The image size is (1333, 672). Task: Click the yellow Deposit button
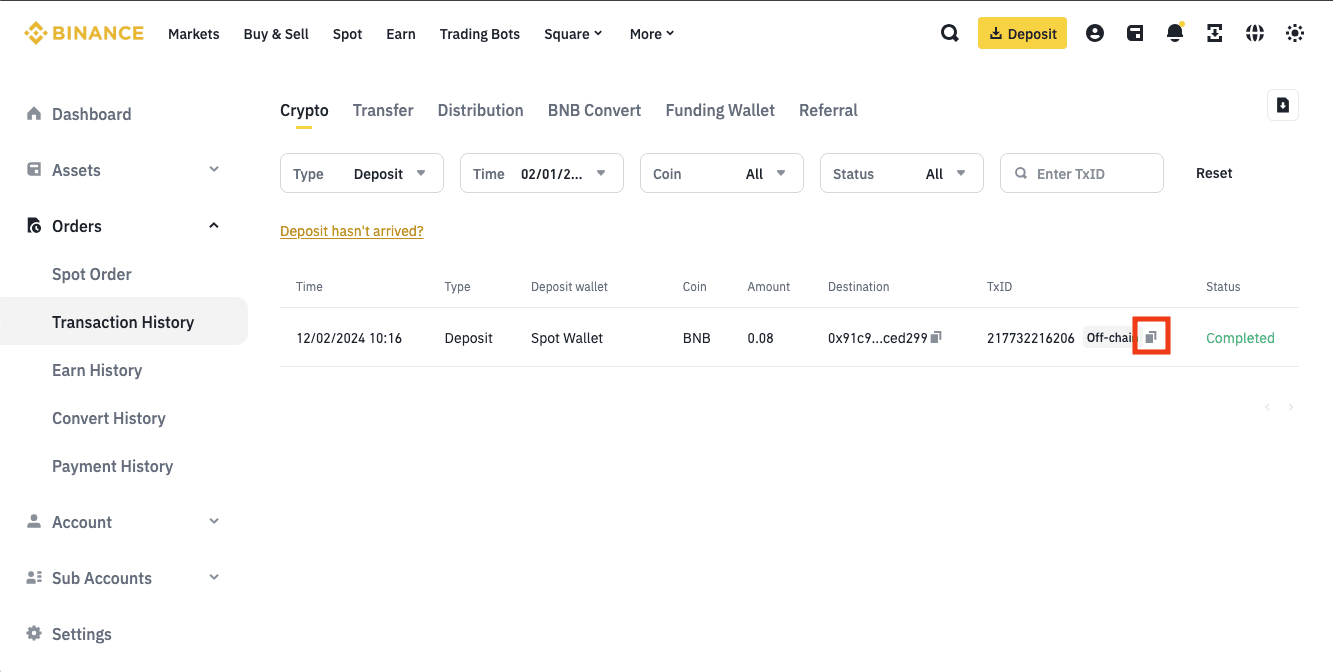click(1022, 33)
